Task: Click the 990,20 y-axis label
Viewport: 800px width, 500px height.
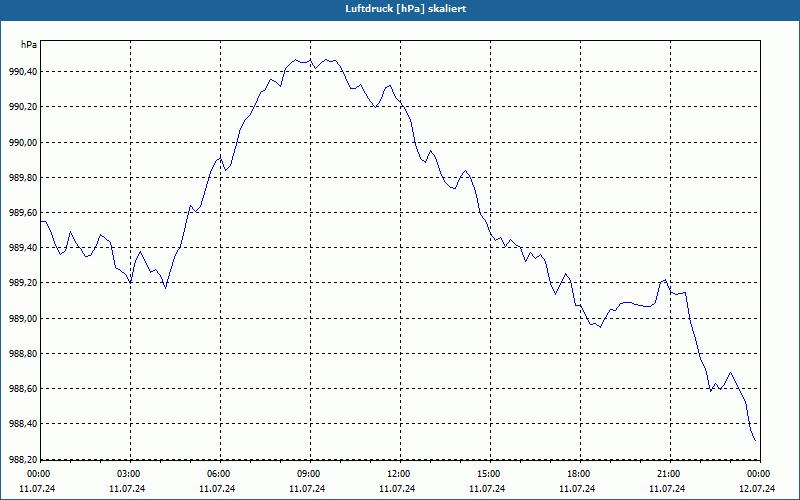Action: tap(23, 107)
